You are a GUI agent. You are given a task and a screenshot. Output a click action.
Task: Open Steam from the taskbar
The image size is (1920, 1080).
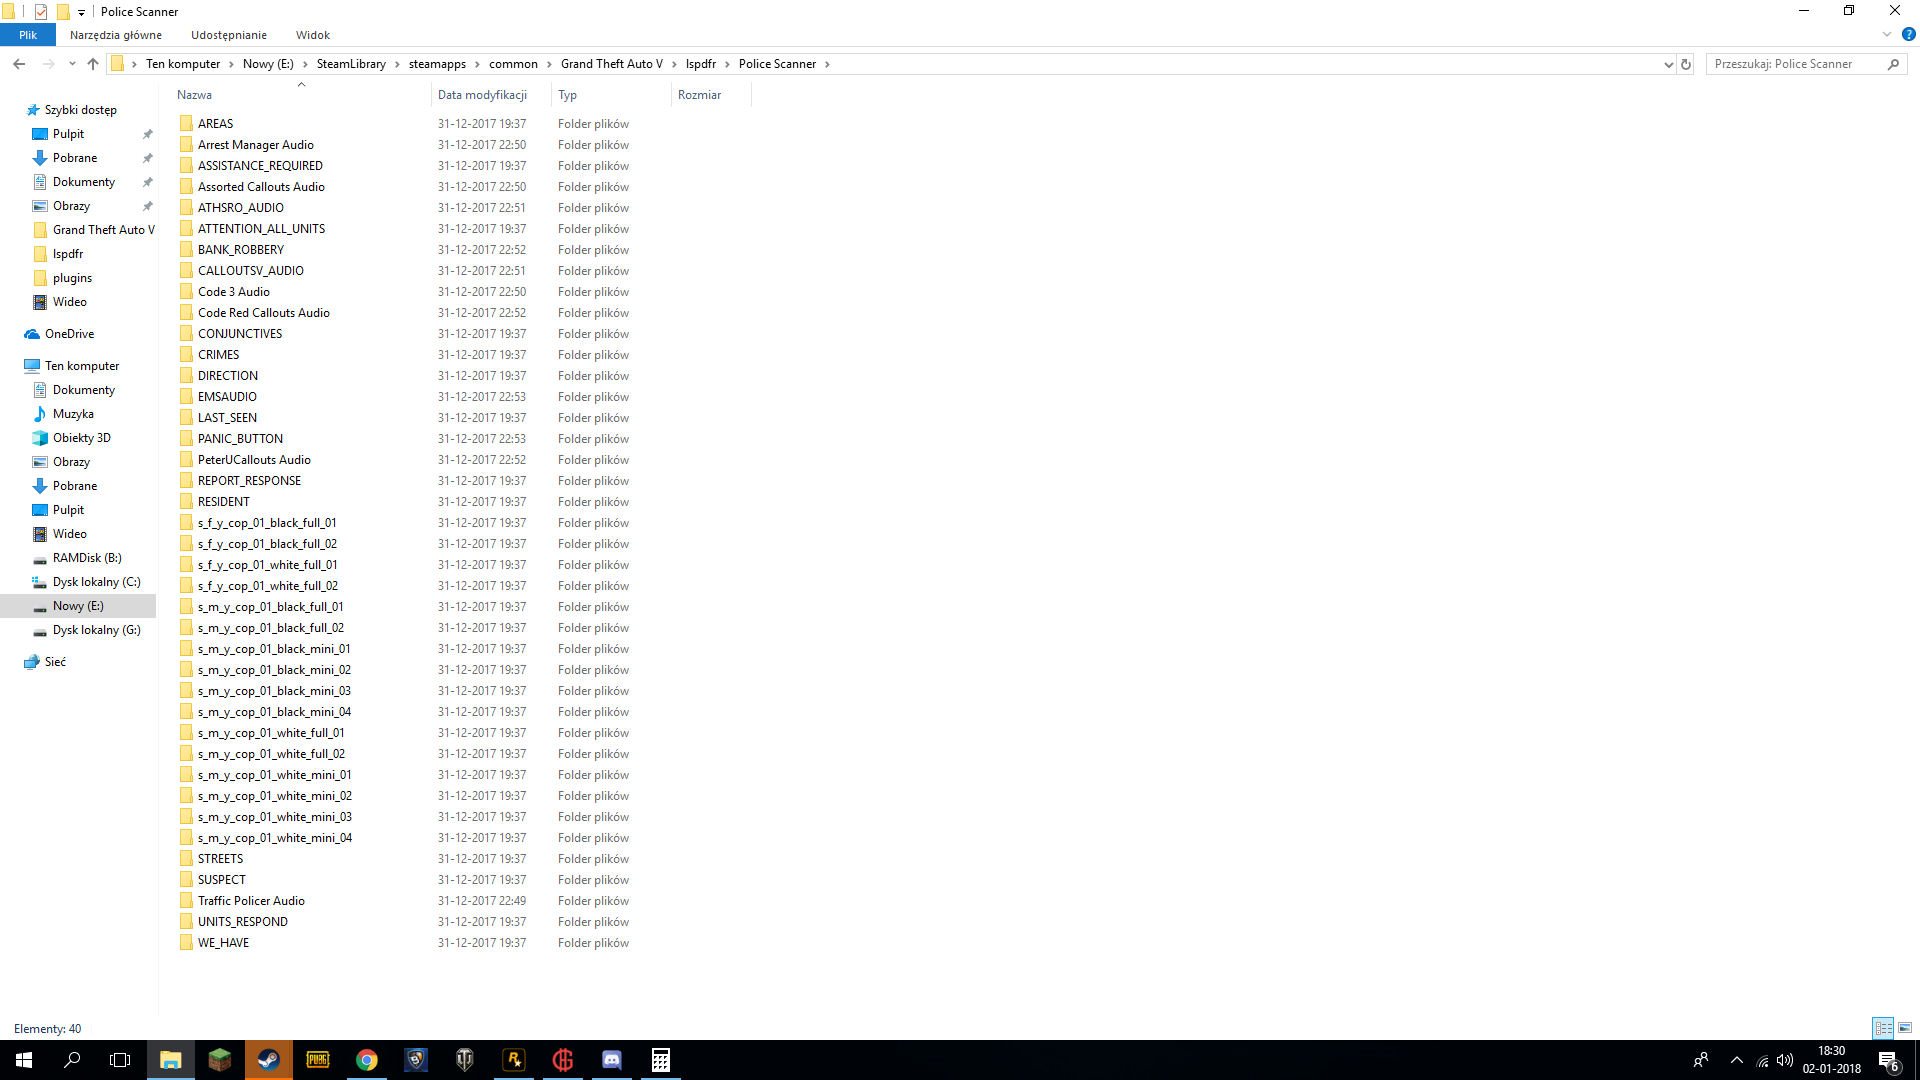point(268,1060)
